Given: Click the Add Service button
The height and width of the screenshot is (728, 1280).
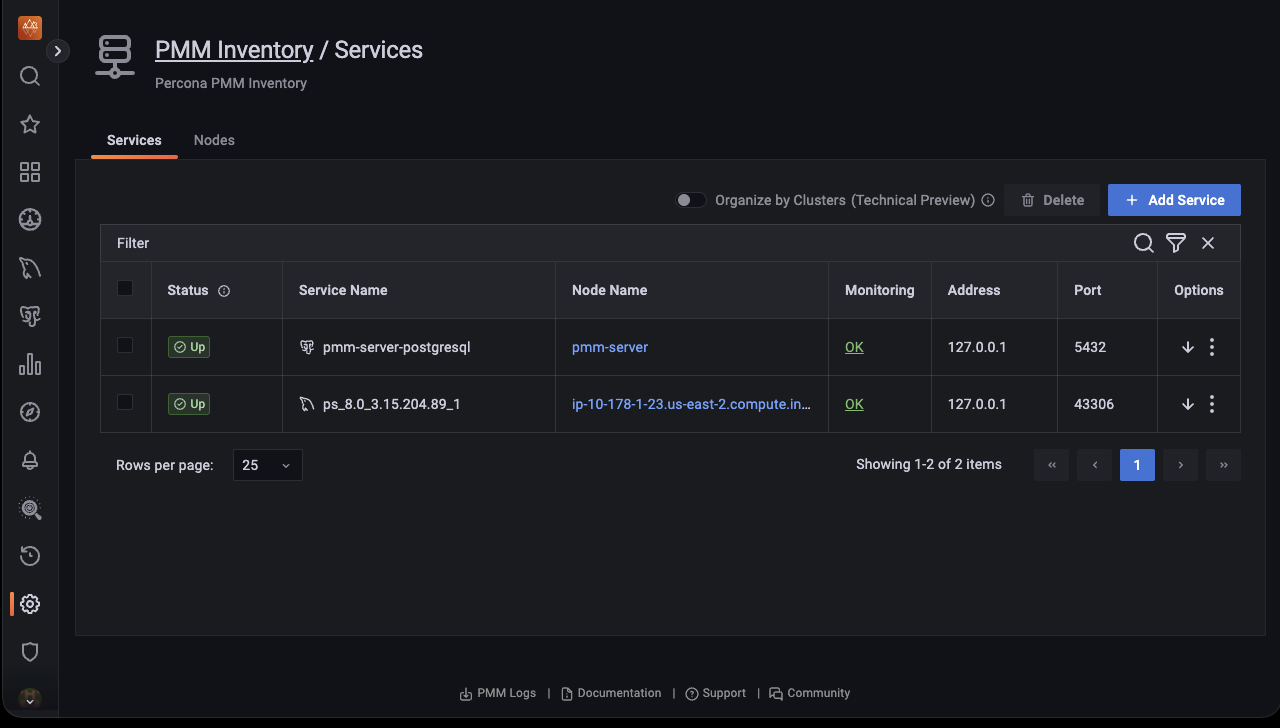Looking at the screenshot, I should point(1174,200).
